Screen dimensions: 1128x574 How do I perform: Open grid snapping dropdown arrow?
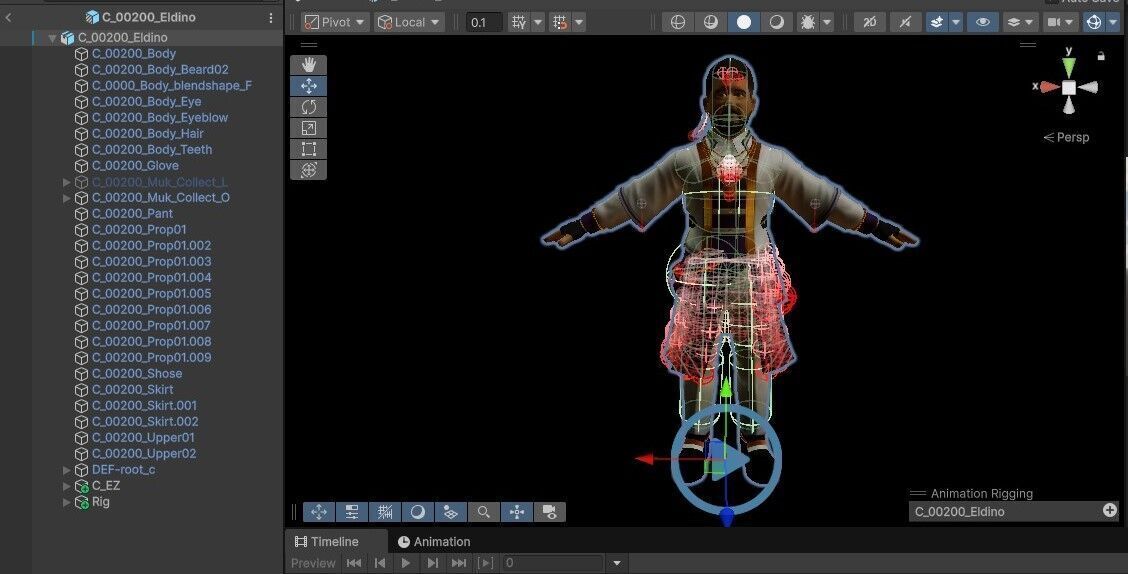[x=538, y=22]
